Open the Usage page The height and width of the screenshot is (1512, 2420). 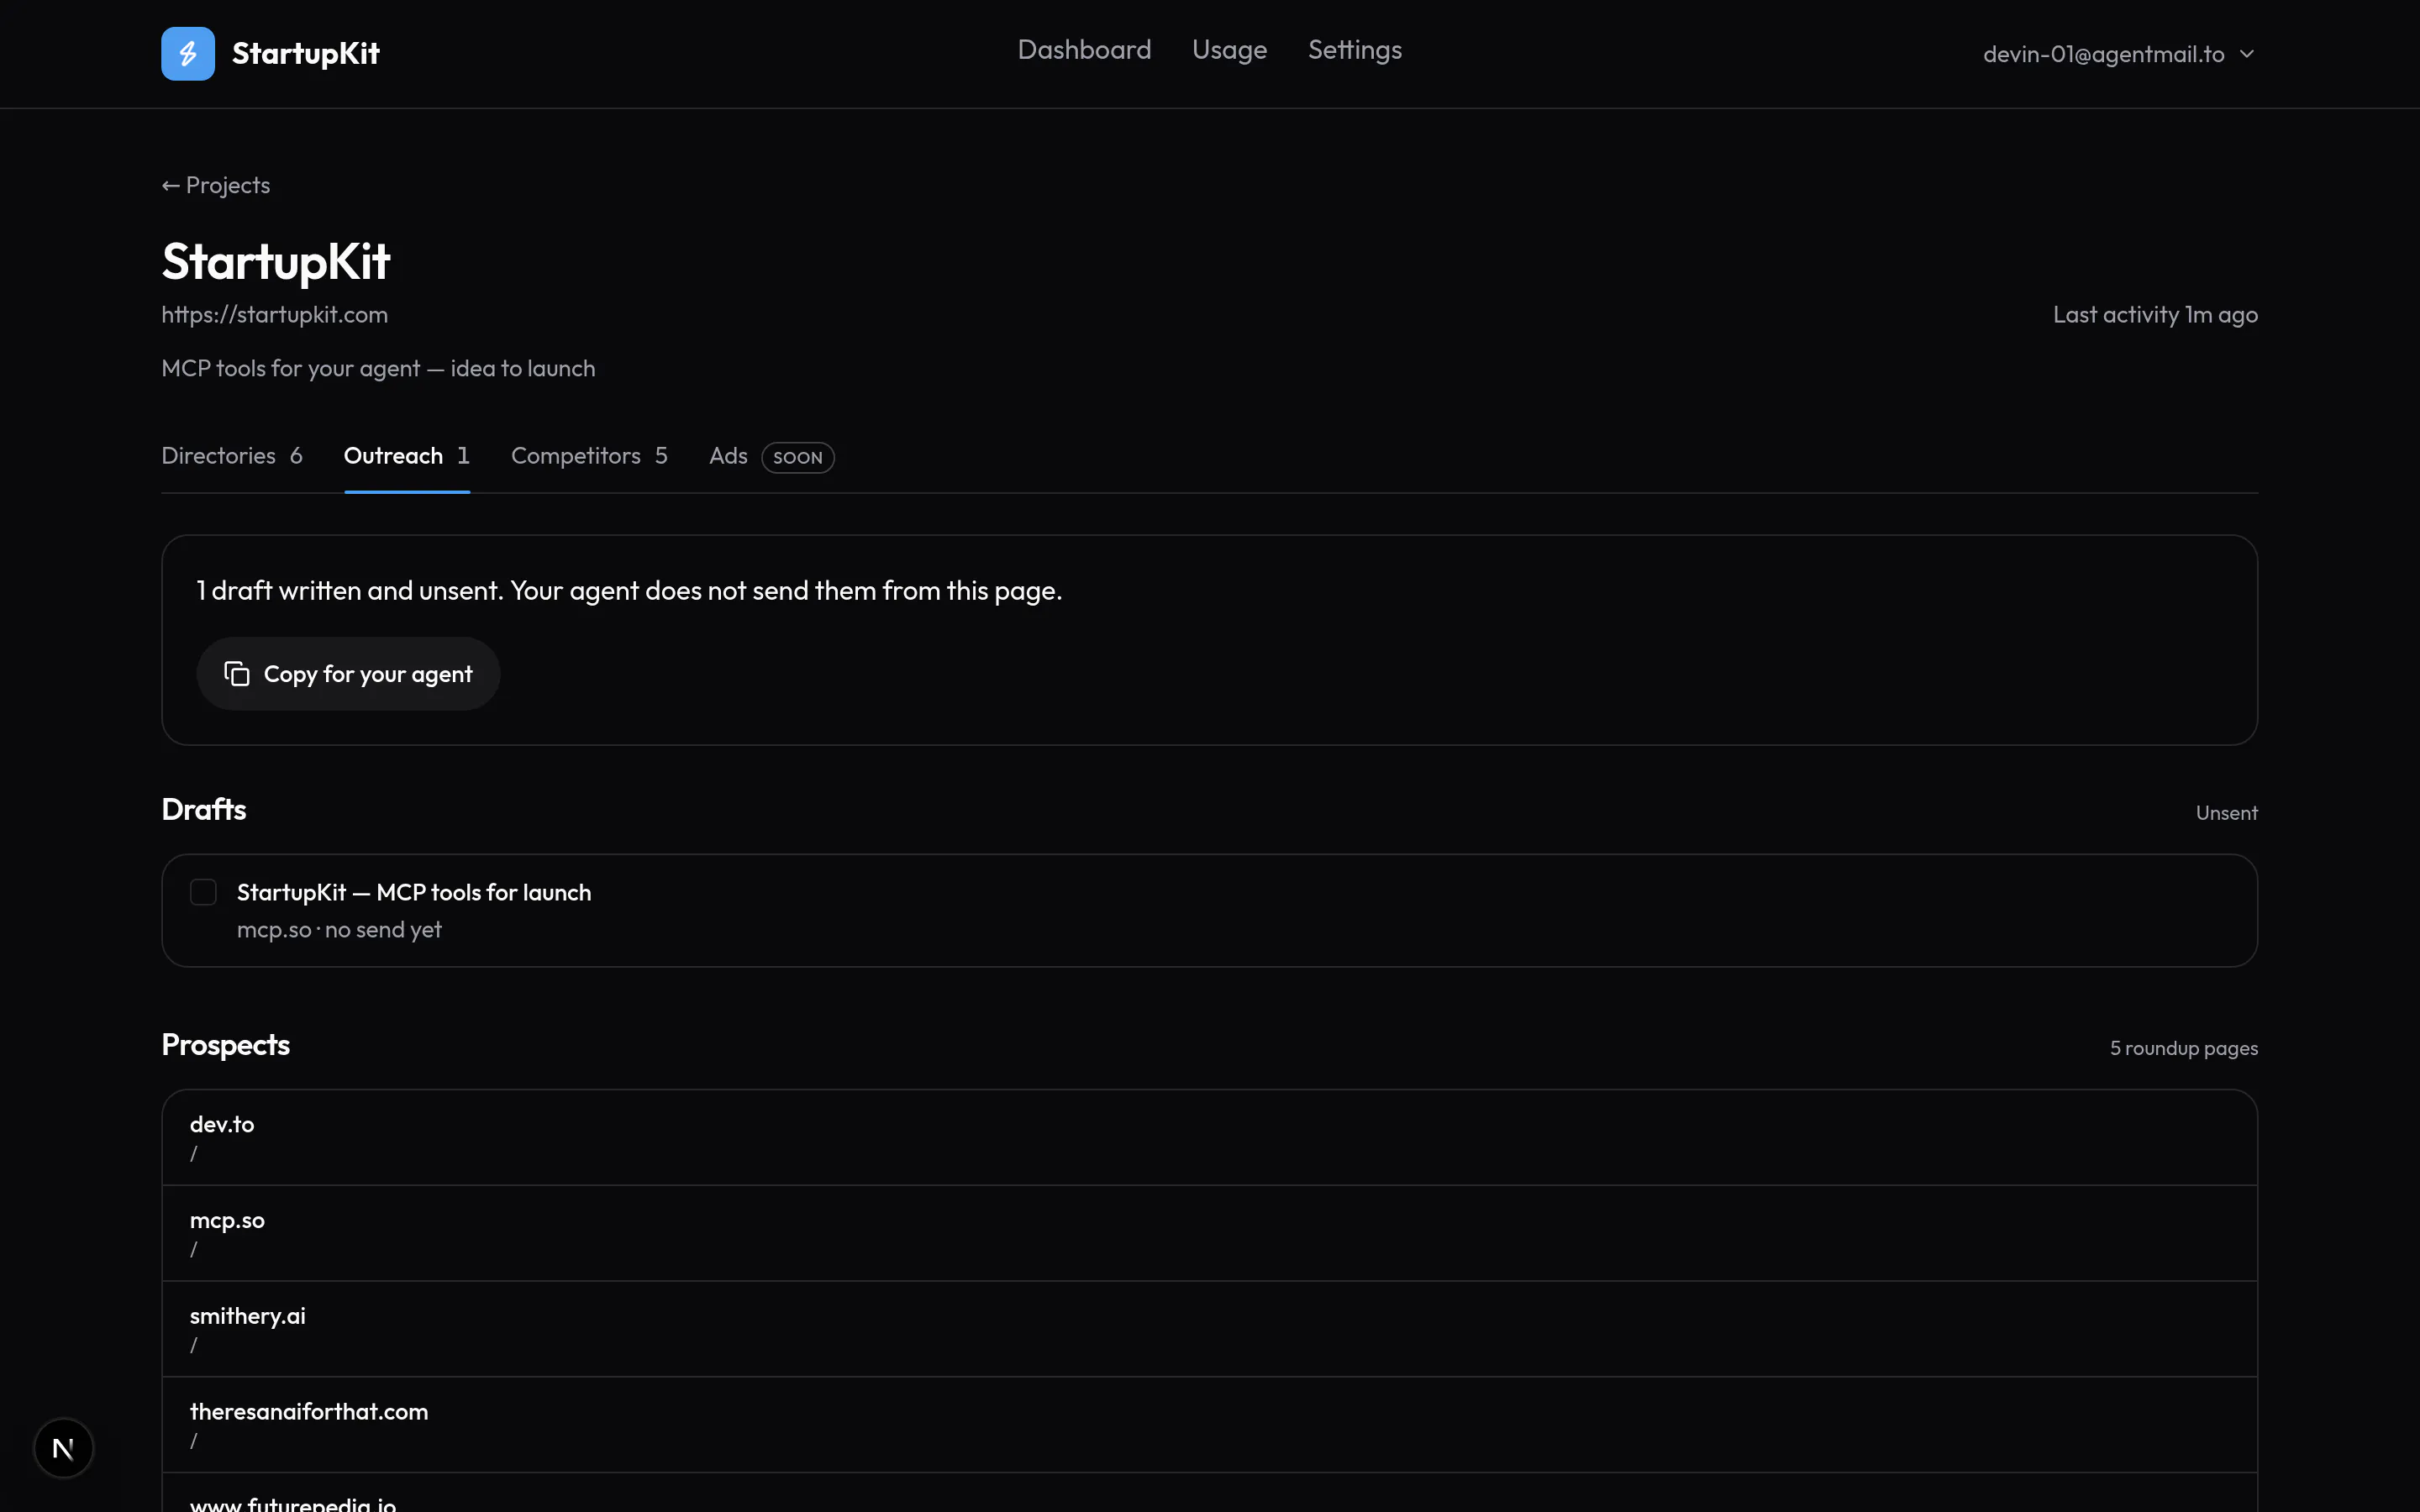click(x=1229, y=50)
